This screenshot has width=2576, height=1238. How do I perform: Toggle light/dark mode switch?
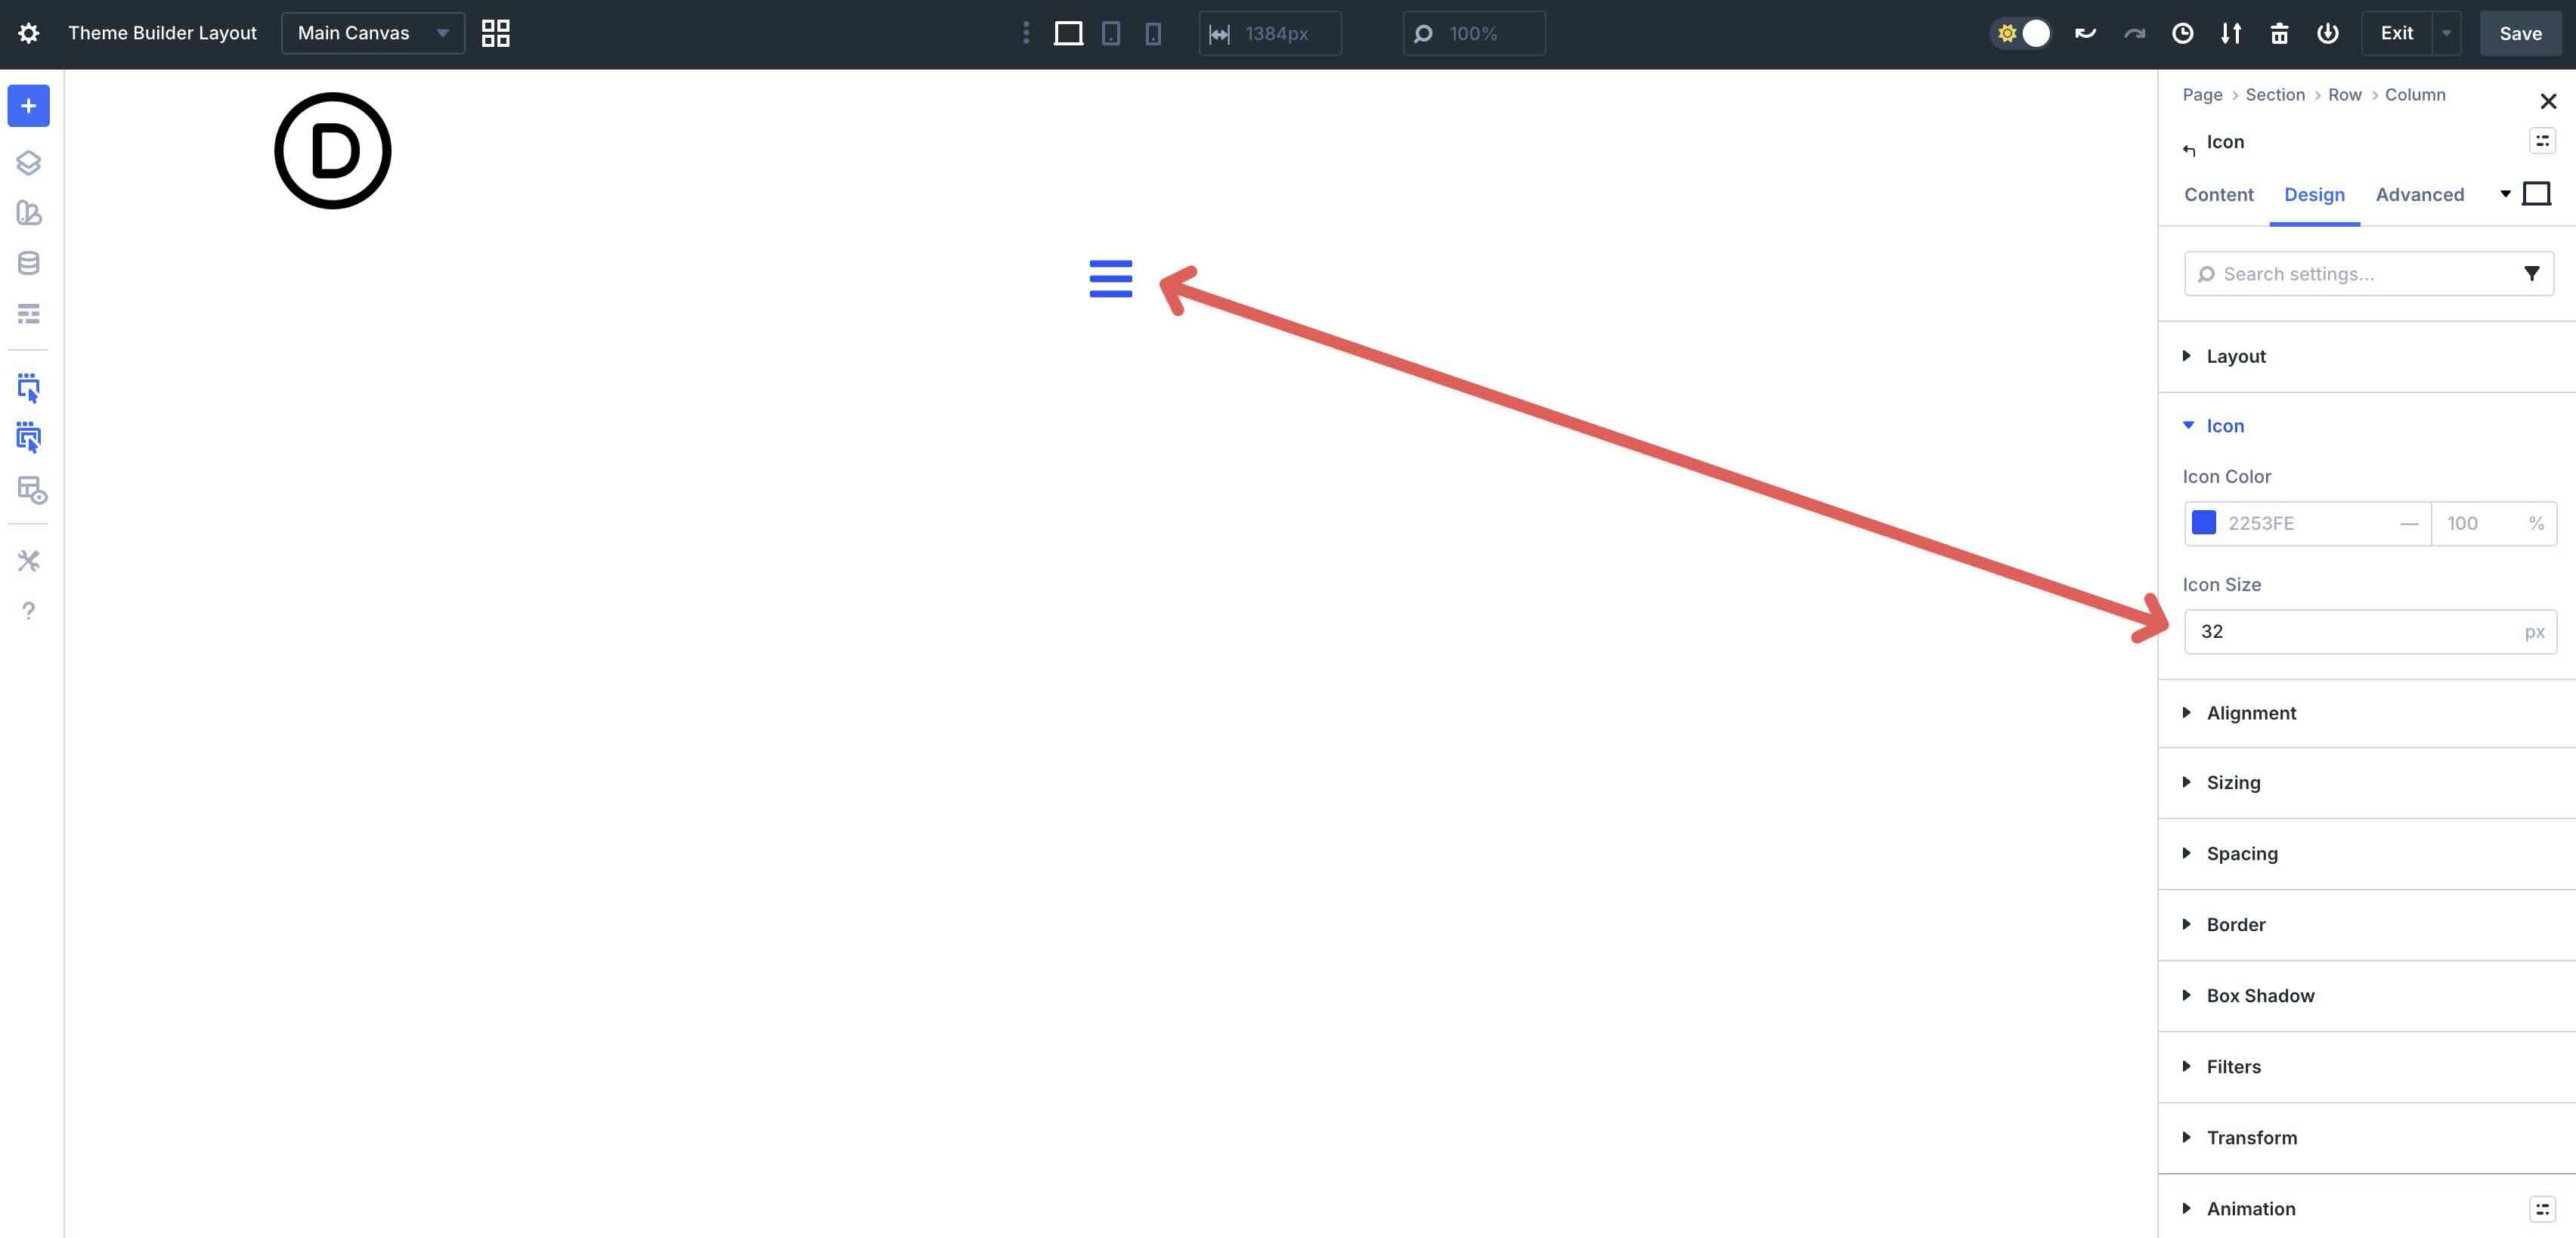click(2021, 33)
